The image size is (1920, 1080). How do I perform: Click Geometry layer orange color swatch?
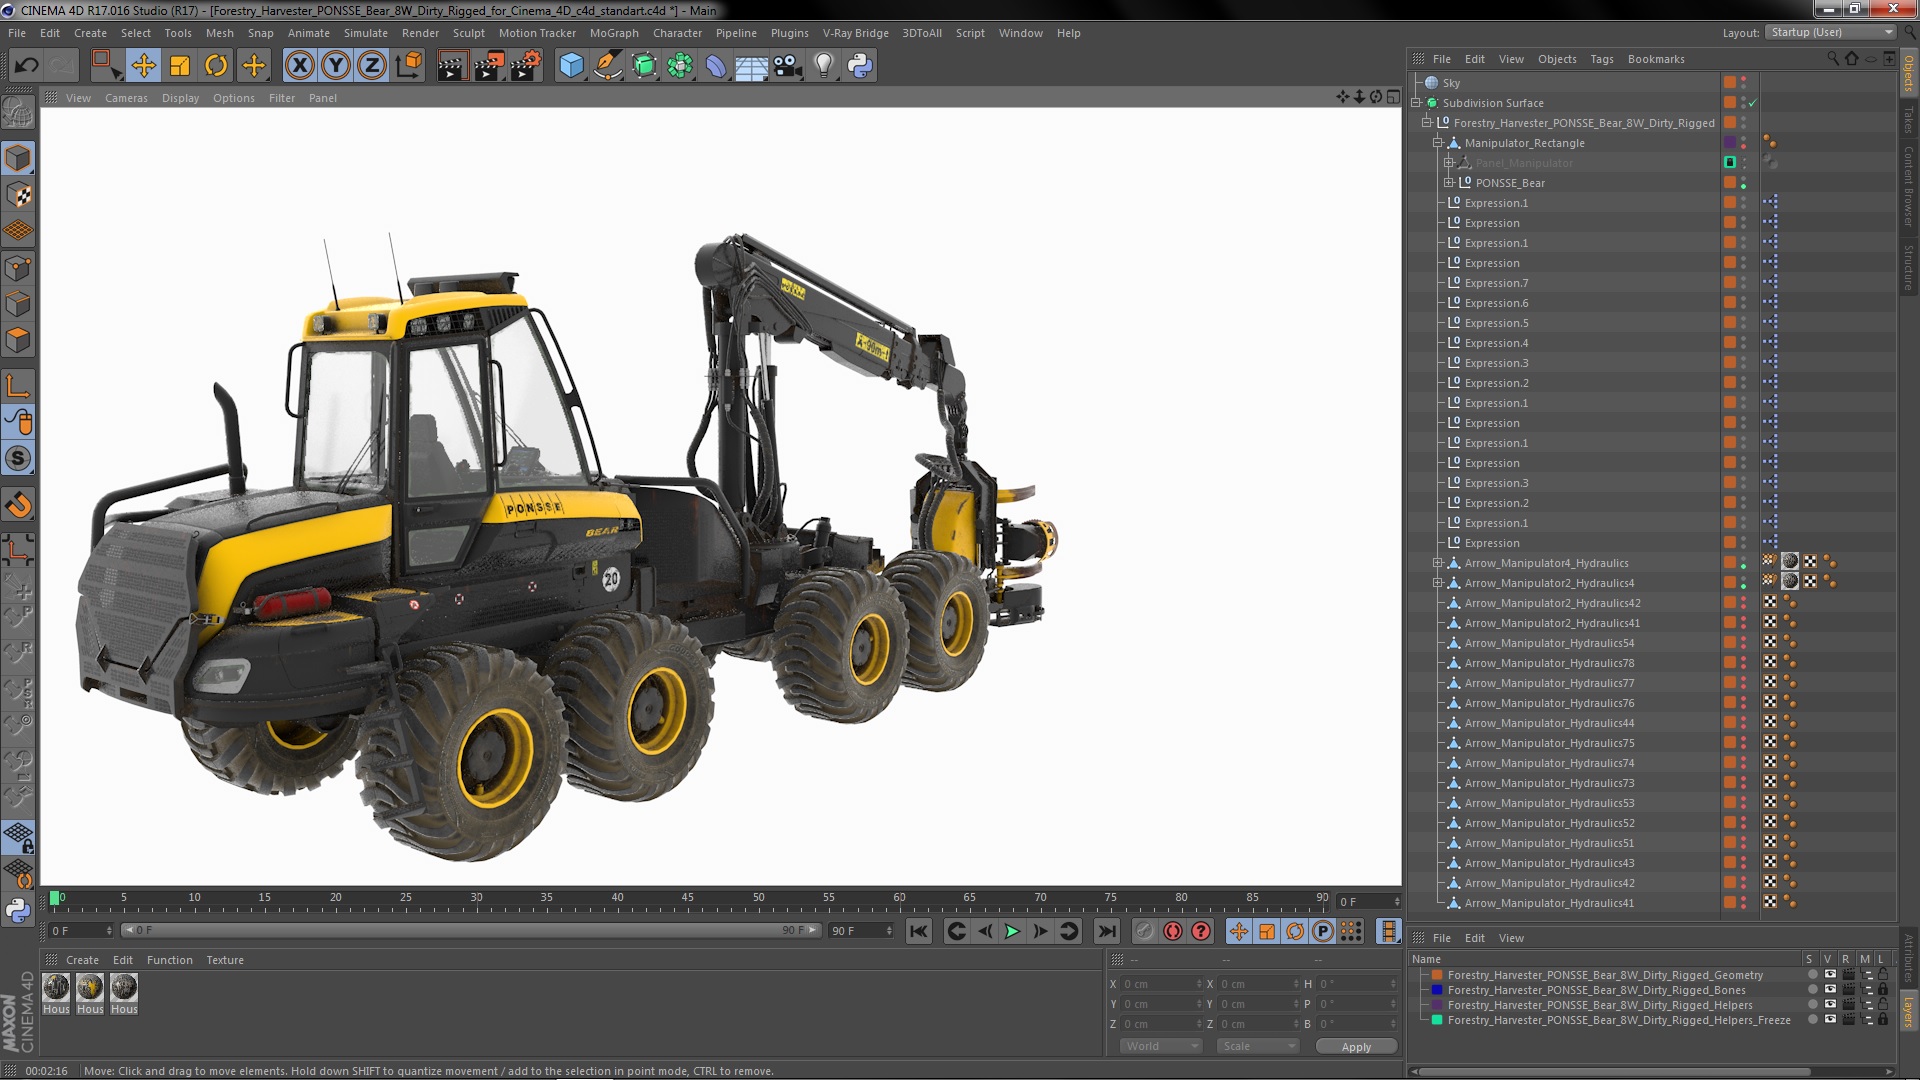(x=1437, y=975)
